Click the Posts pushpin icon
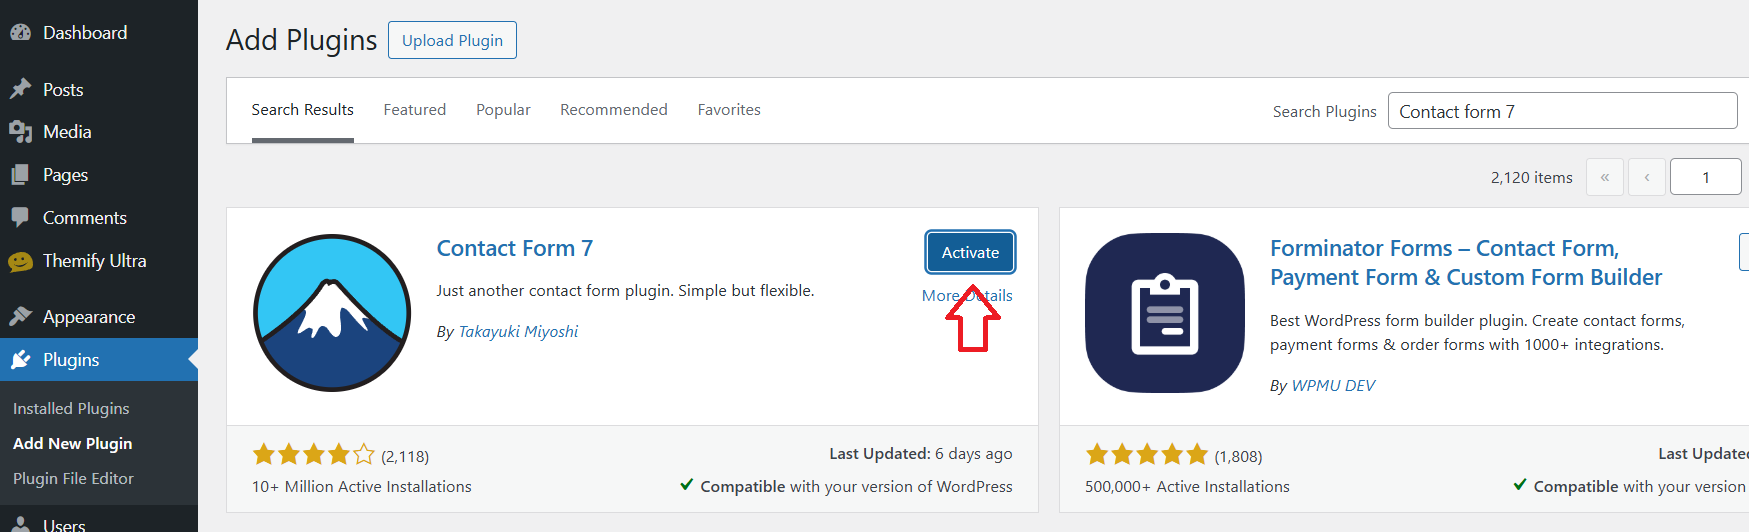1749x532 pixels. pyautogui.click(x=20, y=90)
